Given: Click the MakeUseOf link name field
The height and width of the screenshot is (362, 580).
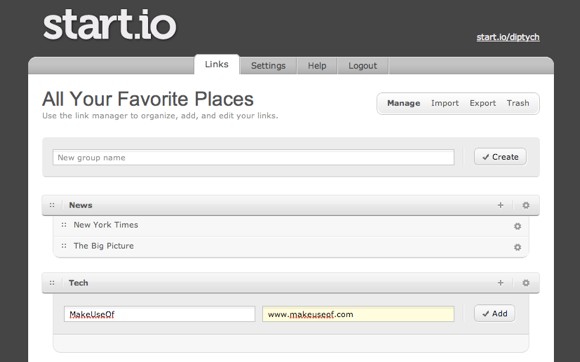Looking at the screenshot, I should (x=159, y=314).
